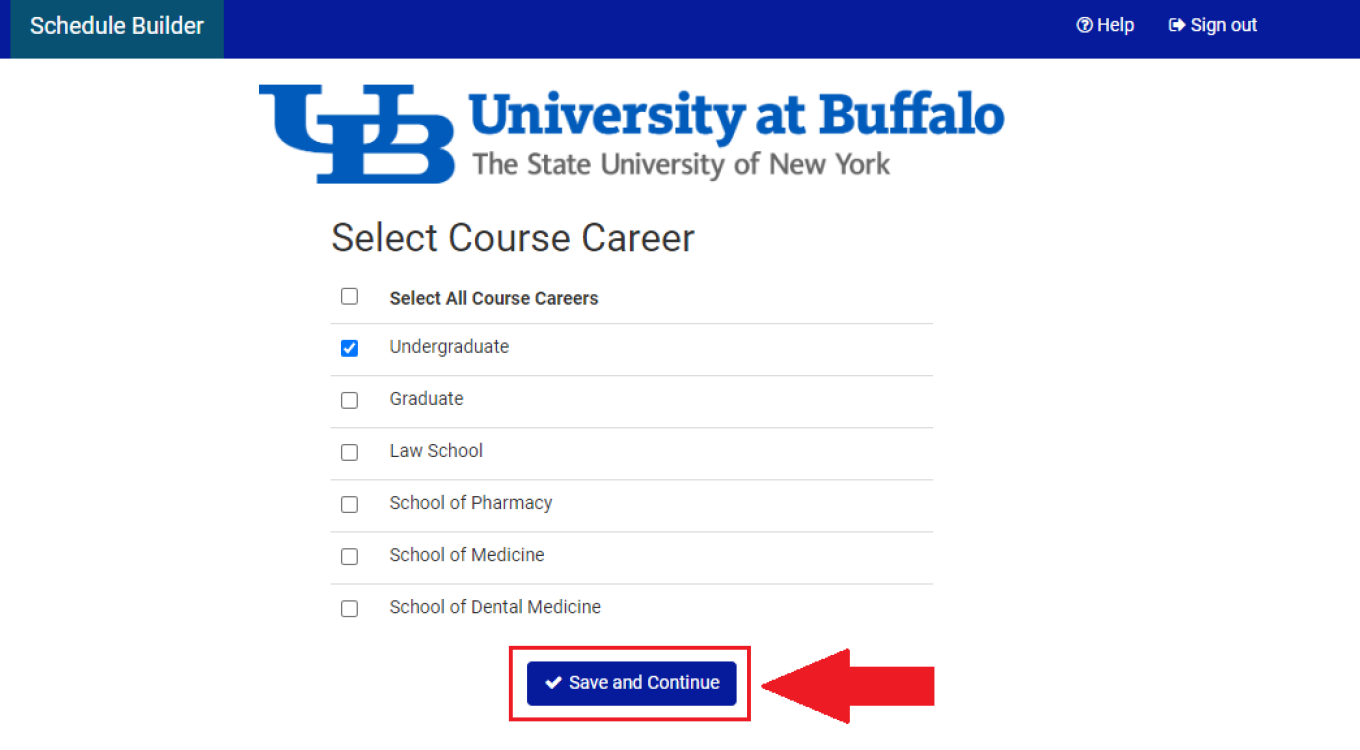
Task: Click the Save and Continue button
Action: pos(630,683)
